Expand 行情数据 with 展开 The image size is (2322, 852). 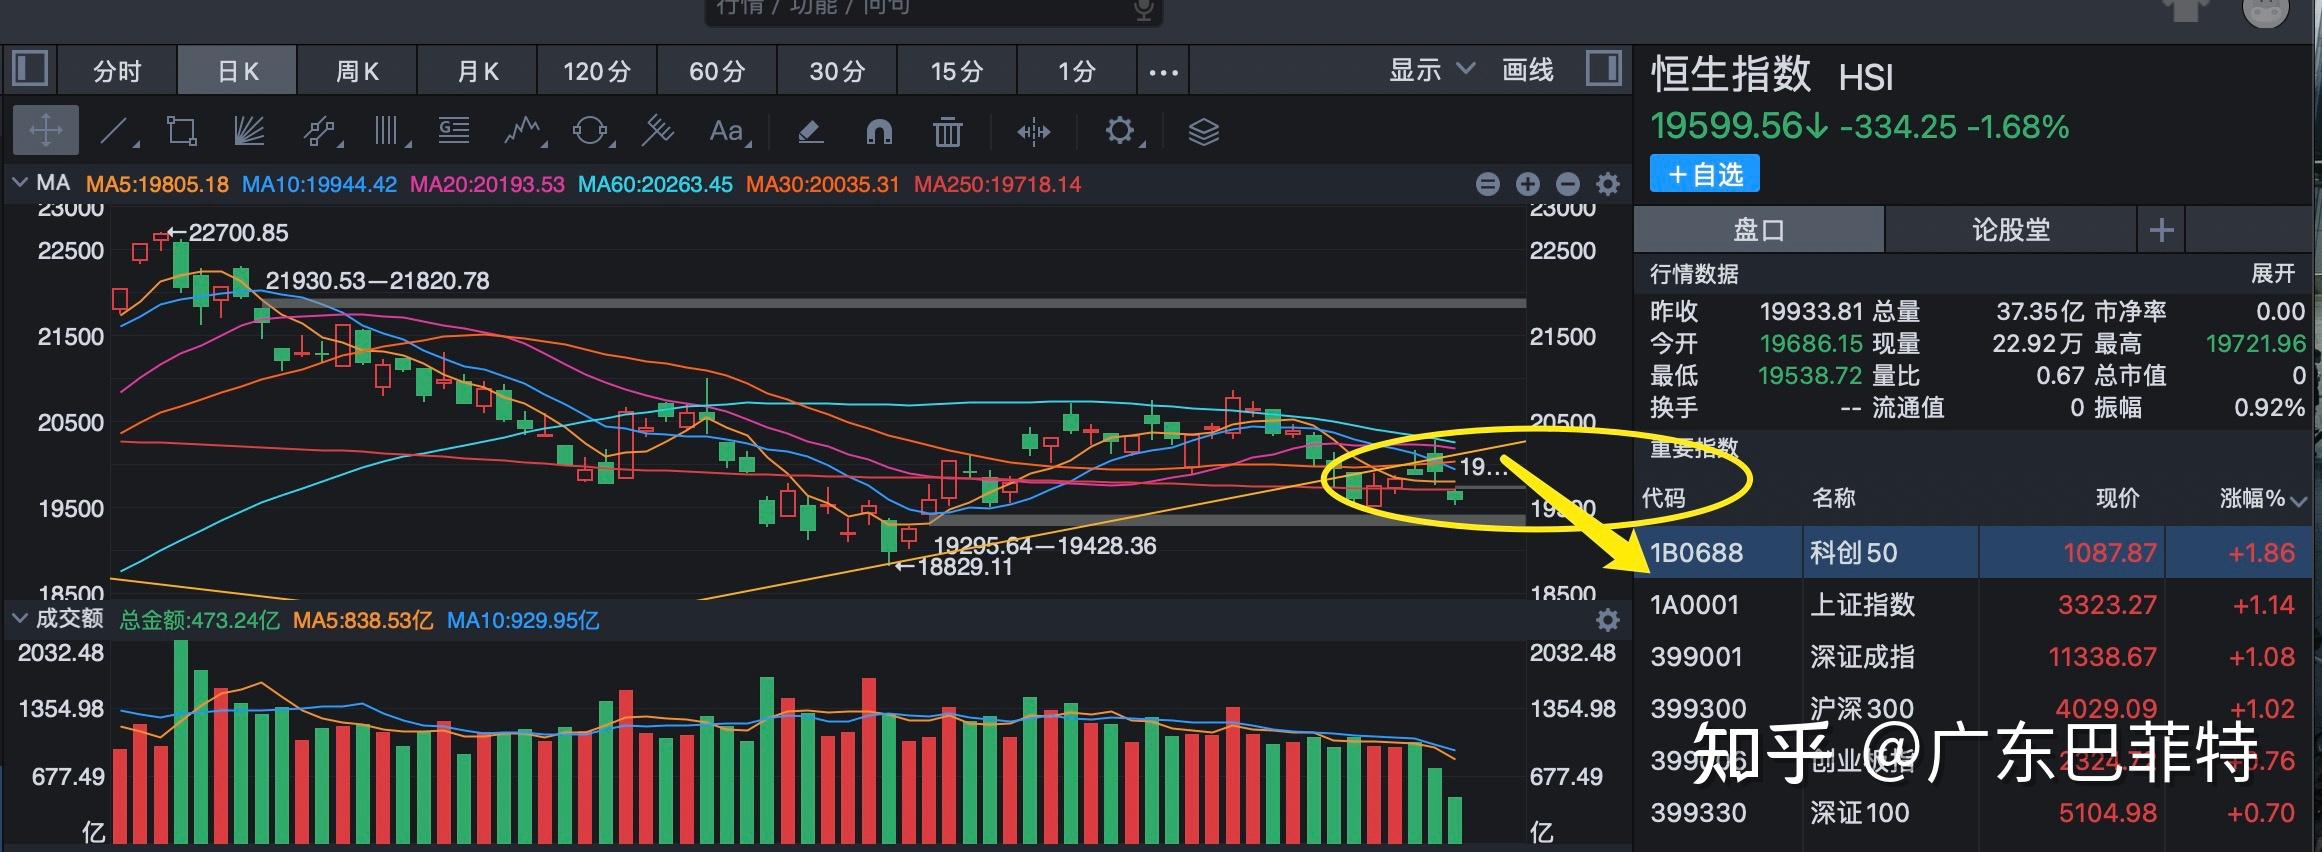(2272, 274)
